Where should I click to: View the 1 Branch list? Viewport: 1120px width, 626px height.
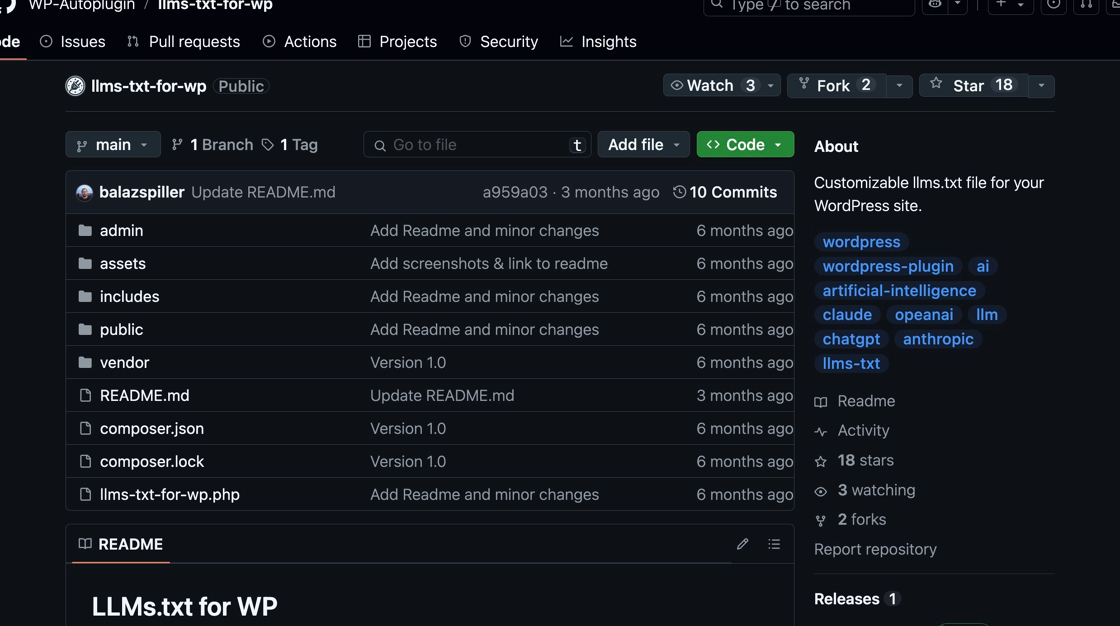coord(212,145)
